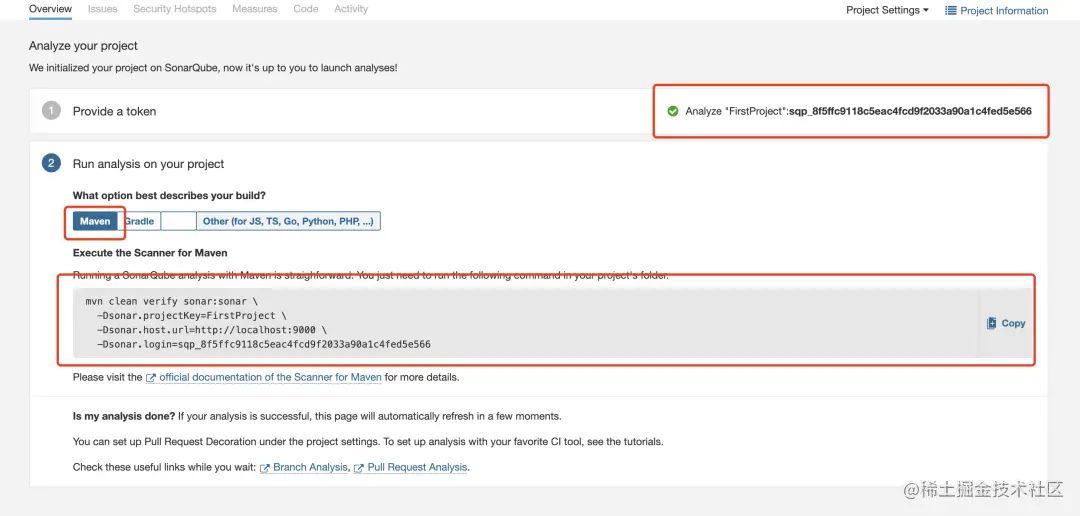Click the Run analysis on your project heading

coord(148,164)
